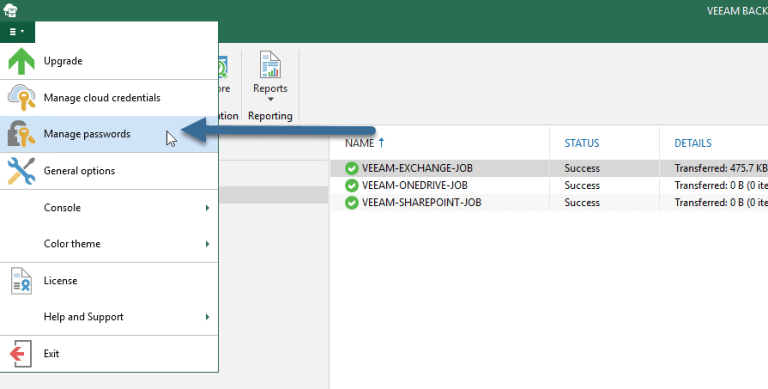Click the red Exit arrow icon

tap(21, 354)
